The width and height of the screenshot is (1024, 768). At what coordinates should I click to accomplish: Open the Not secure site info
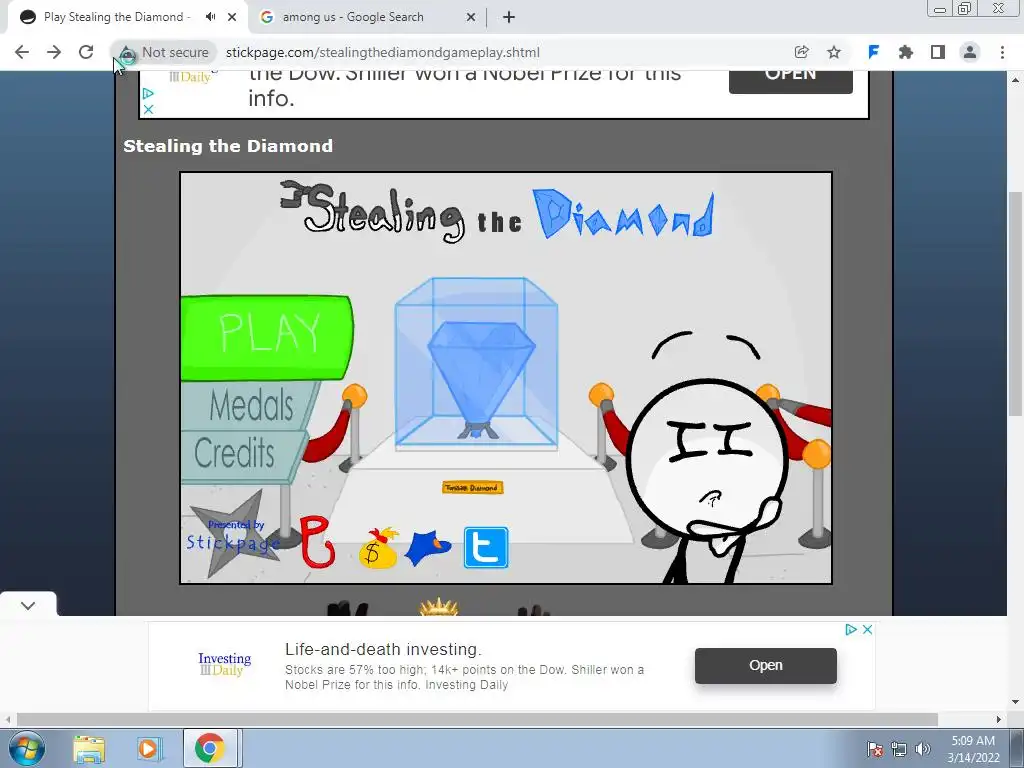tap(165, 52)
